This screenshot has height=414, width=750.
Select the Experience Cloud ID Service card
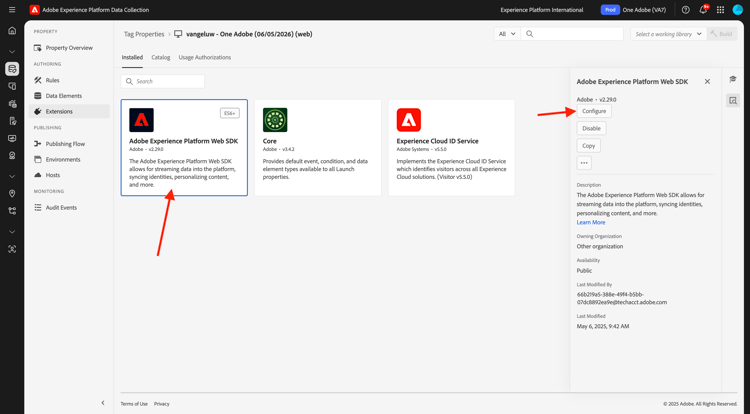click(452, 148)
